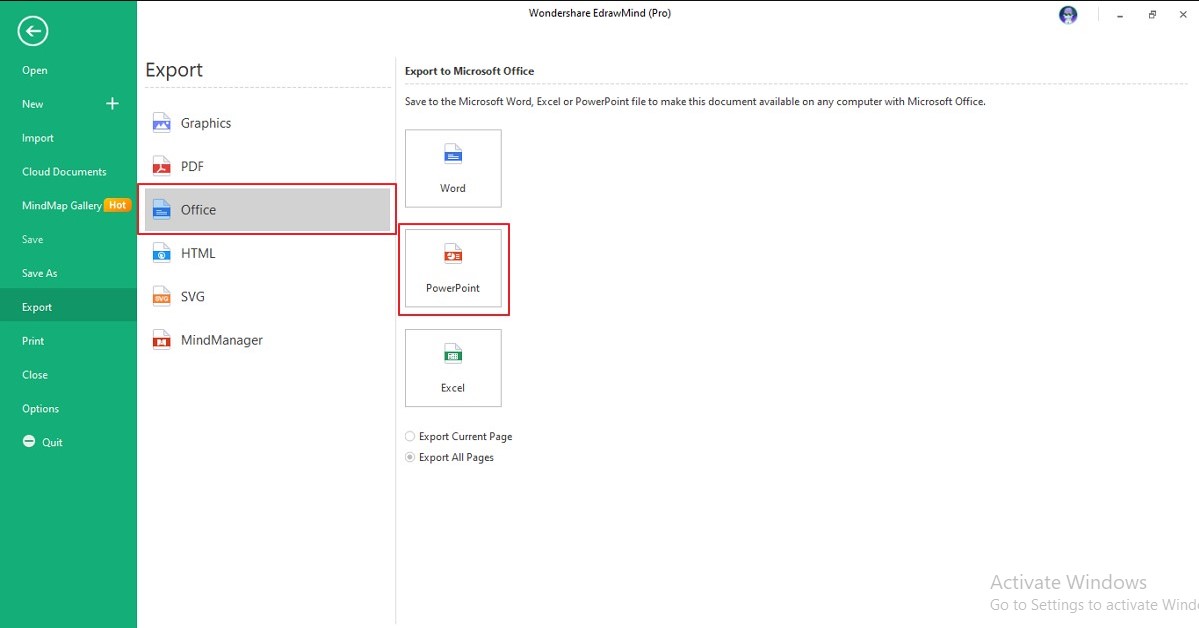Screen dimensions: 1199x628
Task: Click the "Export" panel heading
Action: click(174, 70)
